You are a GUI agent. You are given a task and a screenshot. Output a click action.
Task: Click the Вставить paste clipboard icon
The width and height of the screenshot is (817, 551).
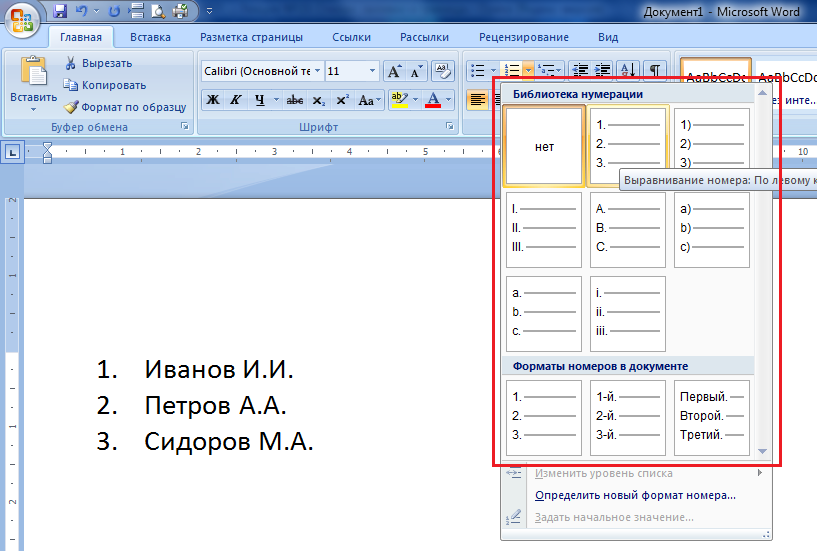(33, 70)
